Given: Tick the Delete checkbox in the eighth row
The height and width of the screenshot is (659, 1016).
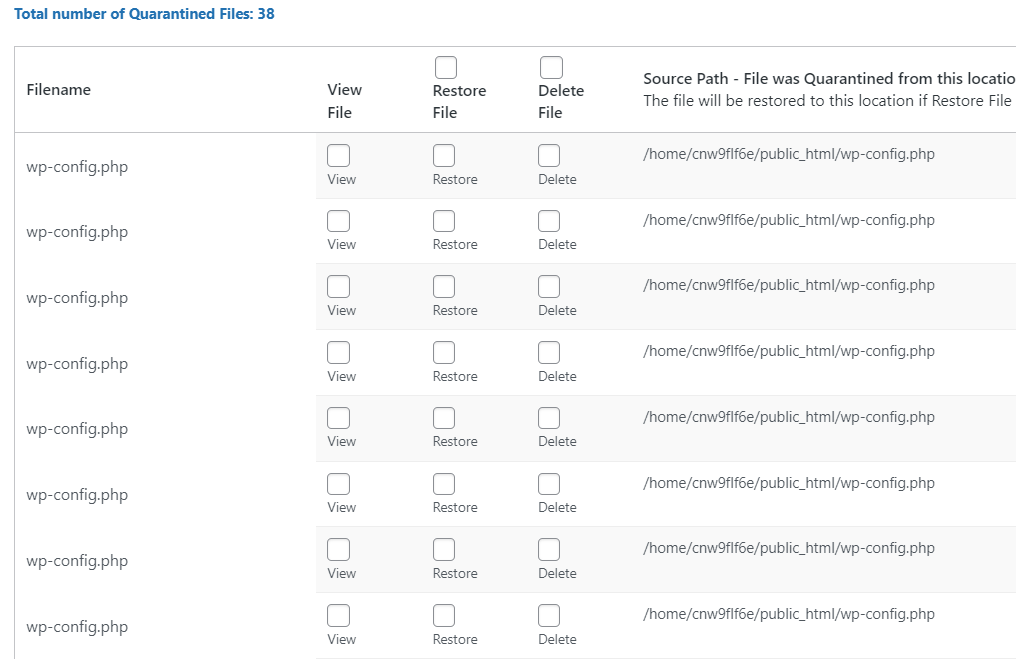Looking at the screenshot, I should [x=549, y=616].
